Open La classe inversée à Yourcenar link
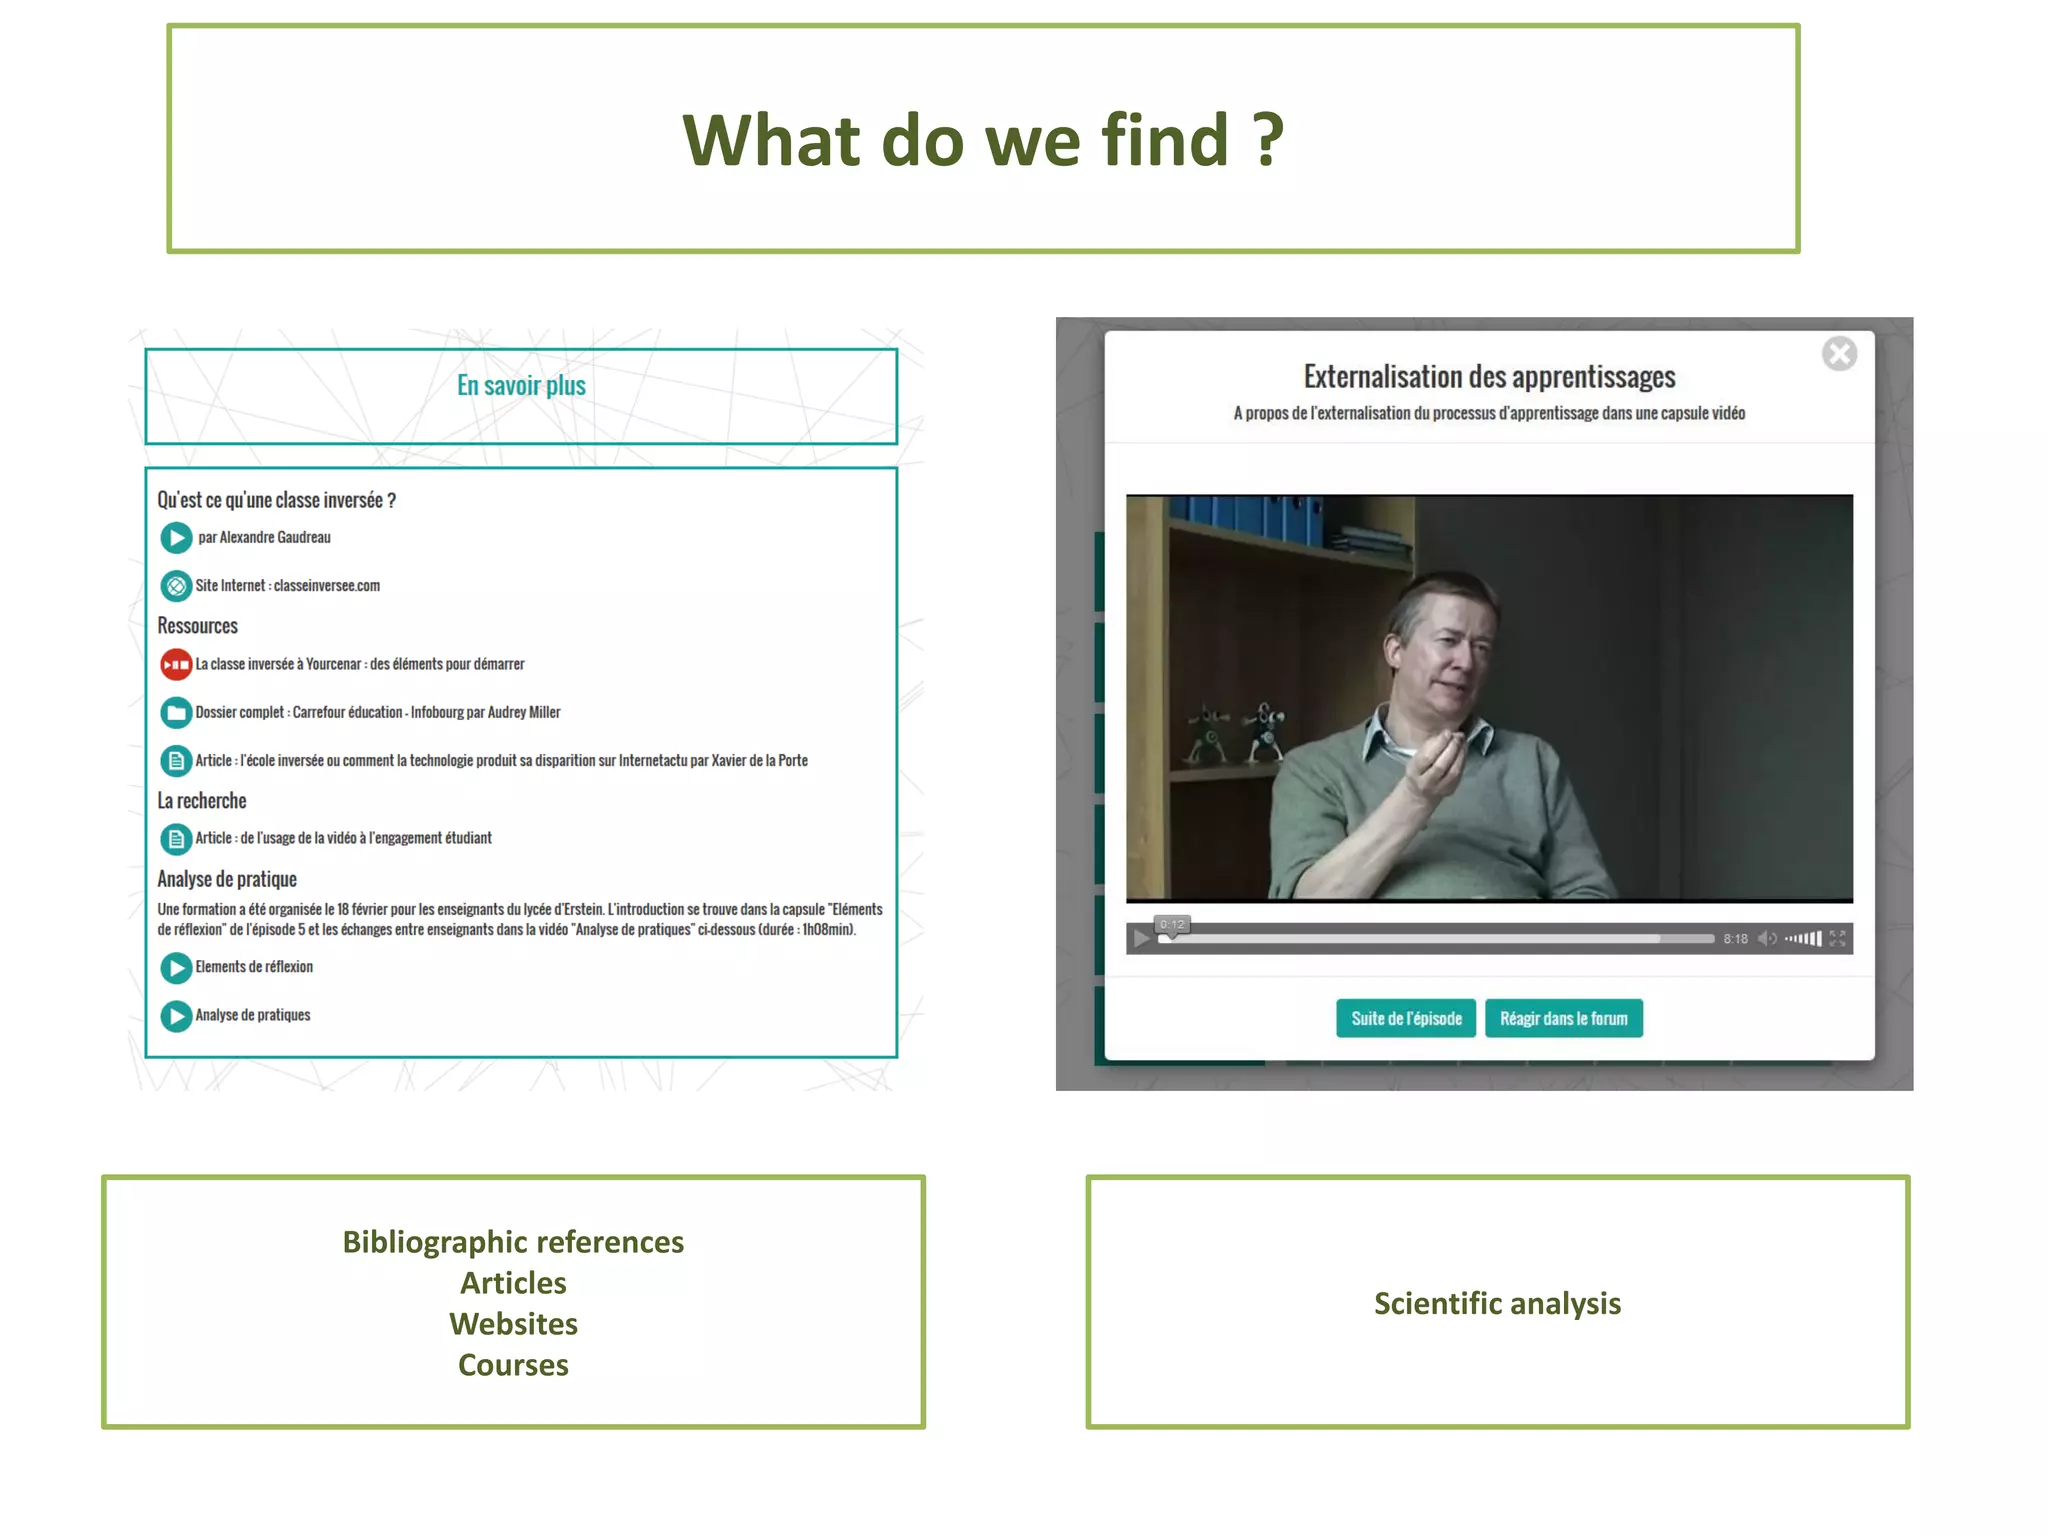This screenshot has height=1536, width=2048. [360, 664]
